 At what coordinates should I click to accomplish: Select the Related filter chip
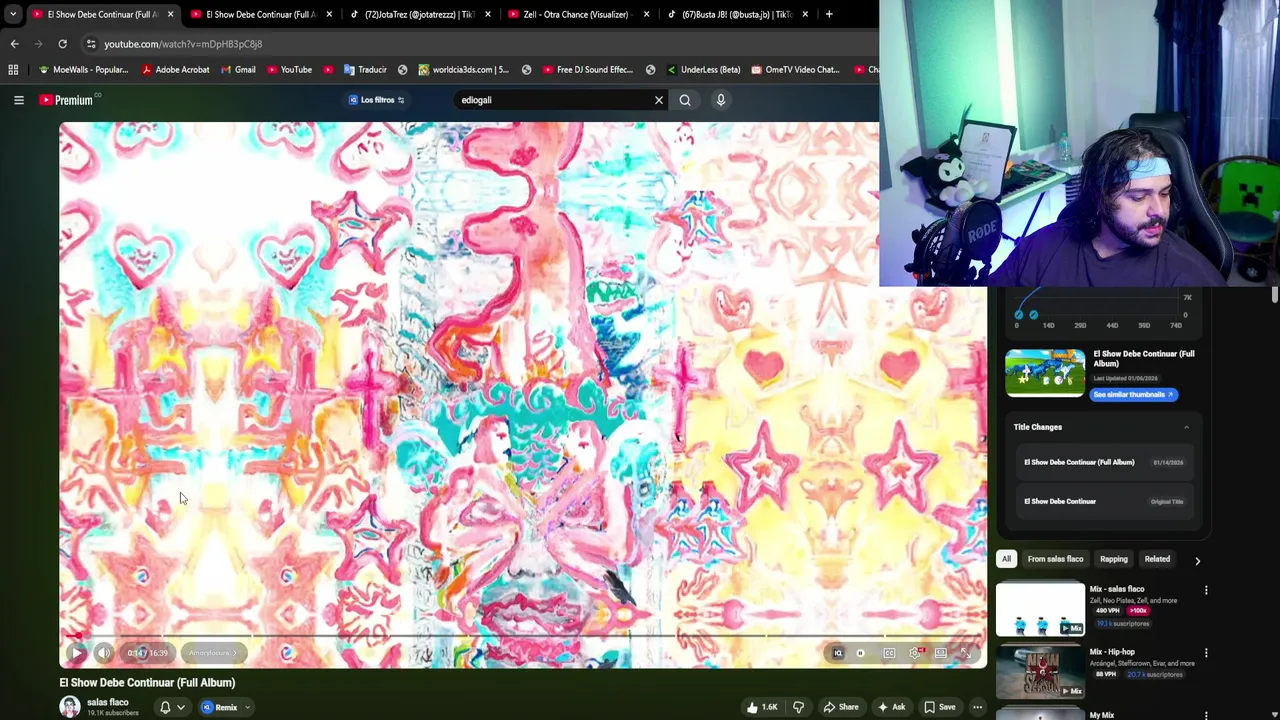click(1157, 559)
